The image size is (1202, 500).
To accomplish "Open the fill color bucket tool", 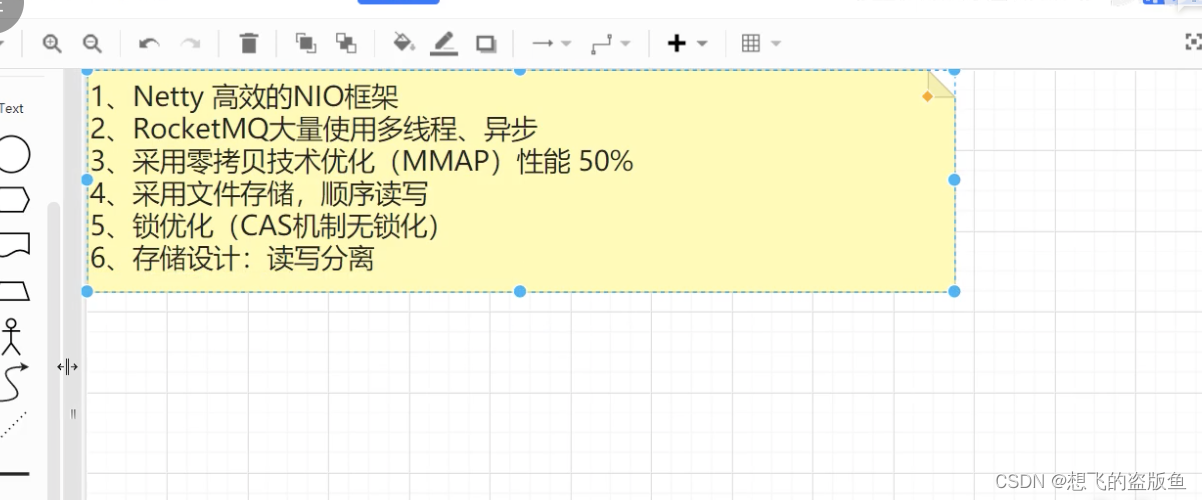I will click(404, 43).
